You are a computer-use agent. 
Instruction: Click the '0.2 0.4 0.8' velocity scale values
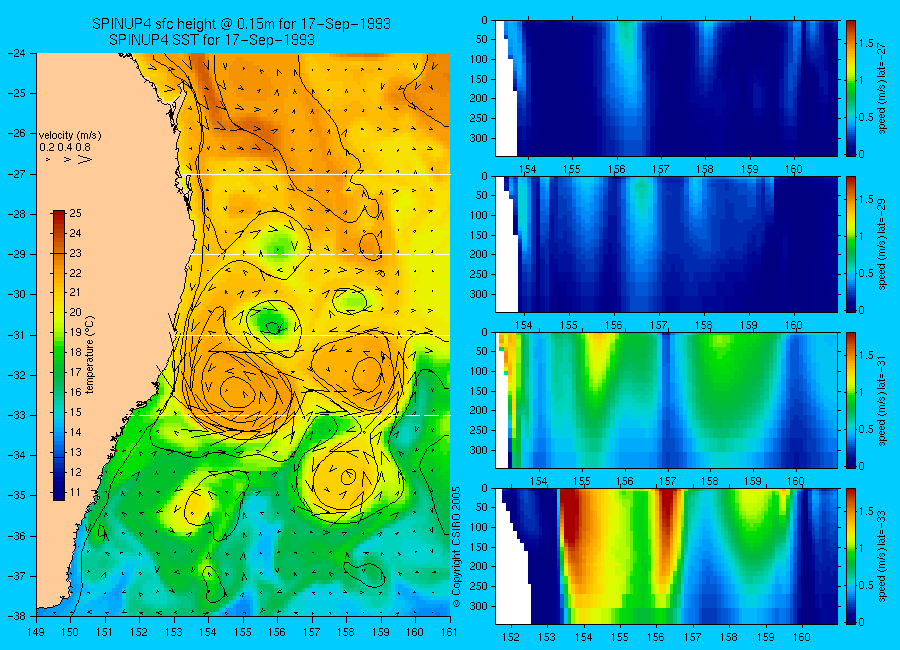tap(65, 148)
